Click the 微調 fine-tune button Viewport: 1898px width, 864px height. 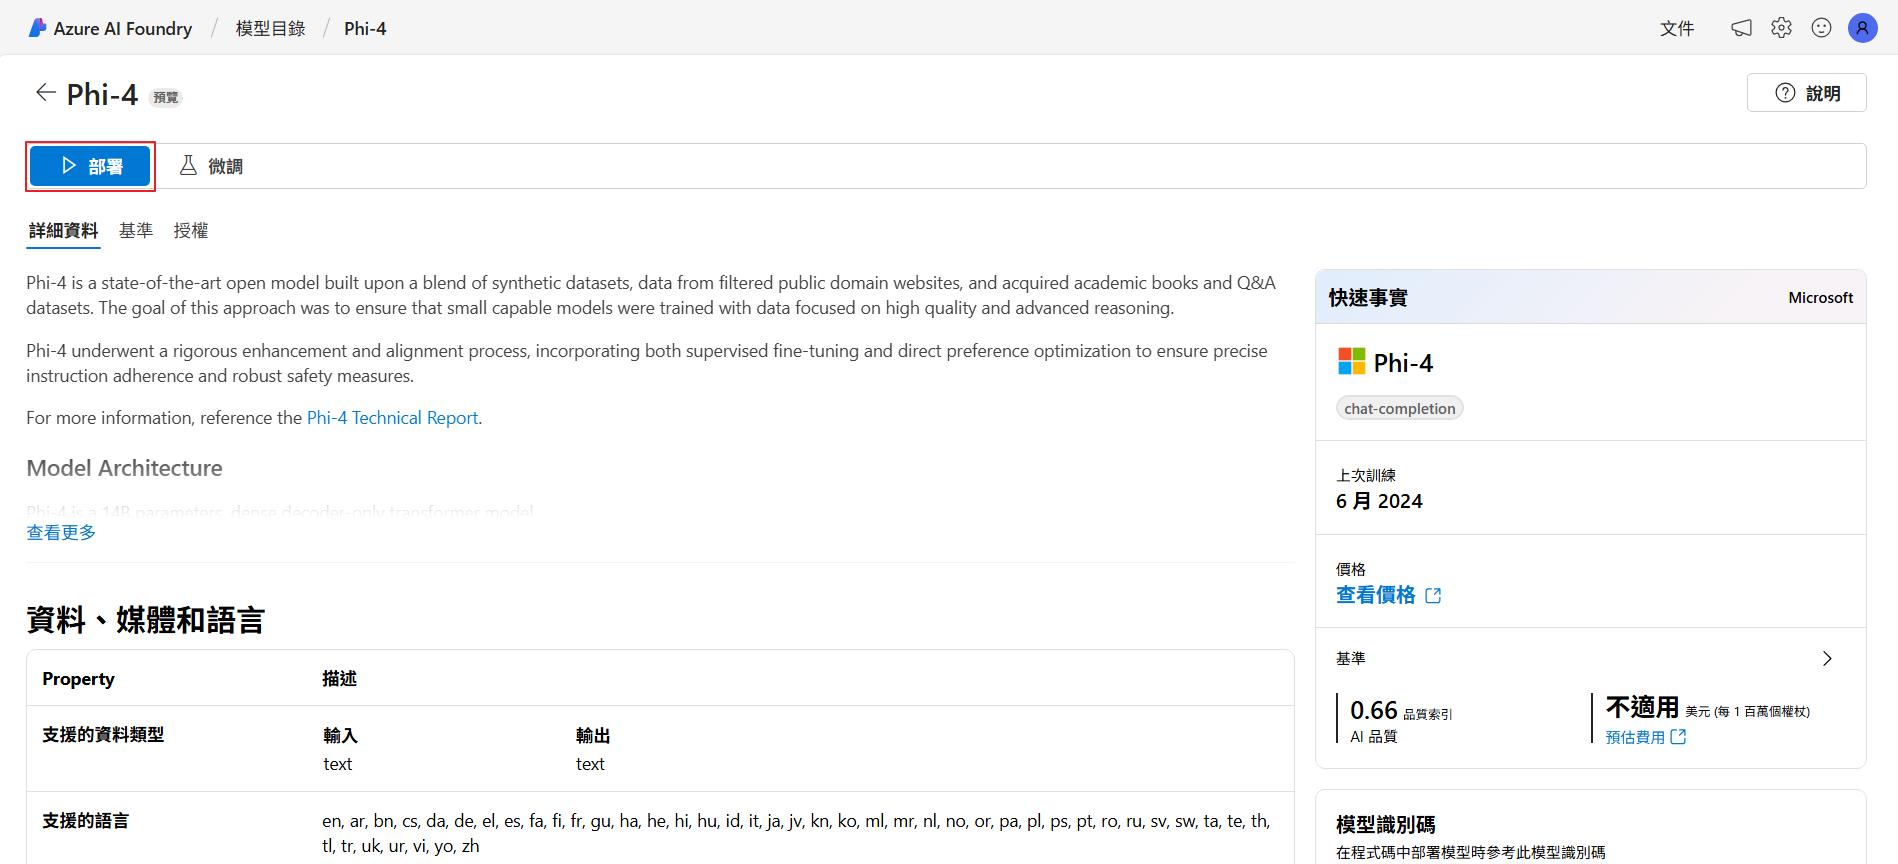(211, 166)
